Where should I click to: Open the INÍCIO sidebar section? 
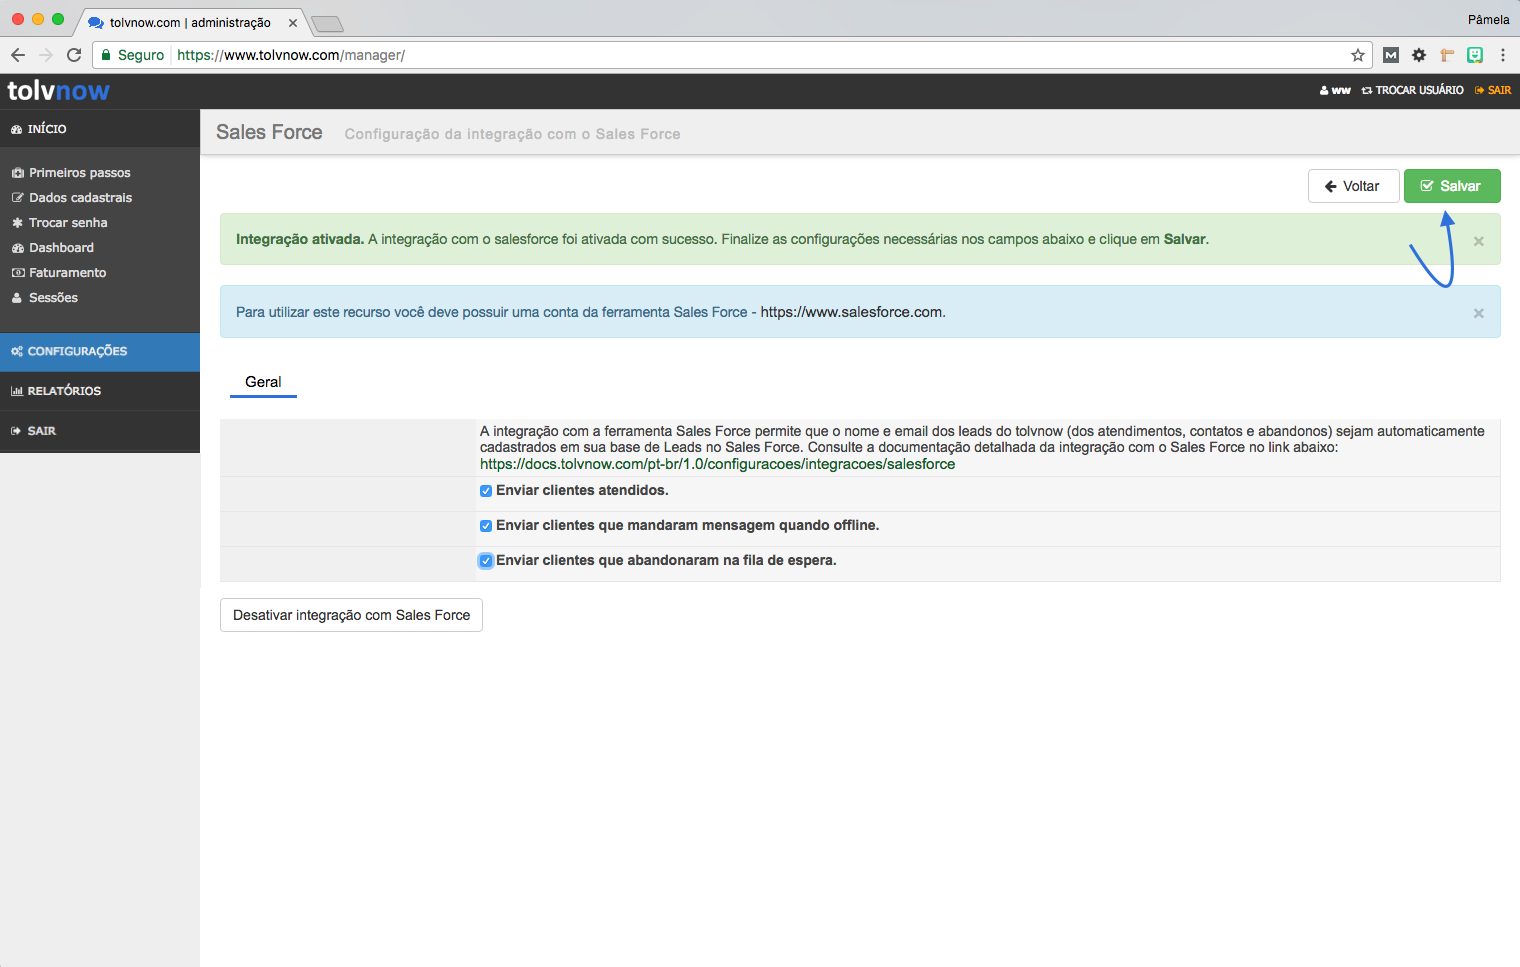click(x=100, y=129)
